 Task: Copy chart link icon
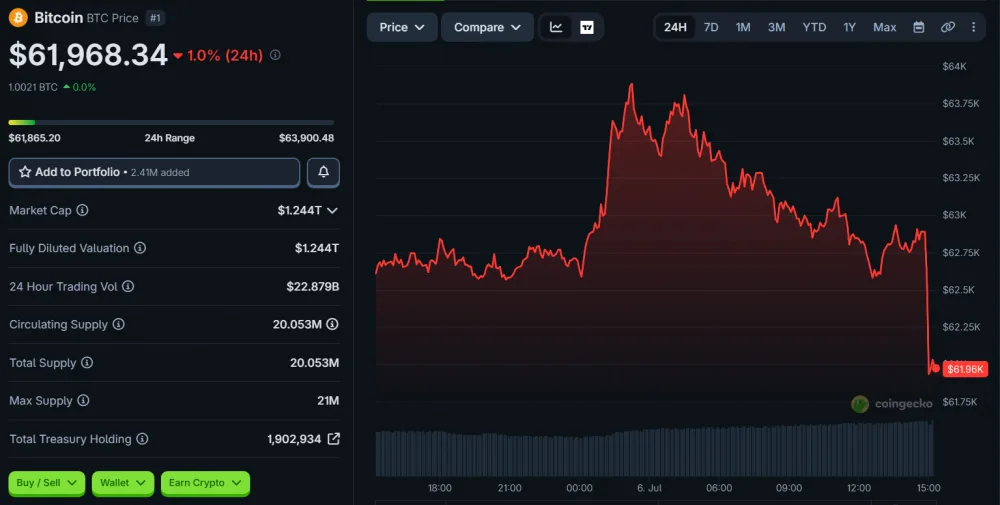[x=948, y=27]
